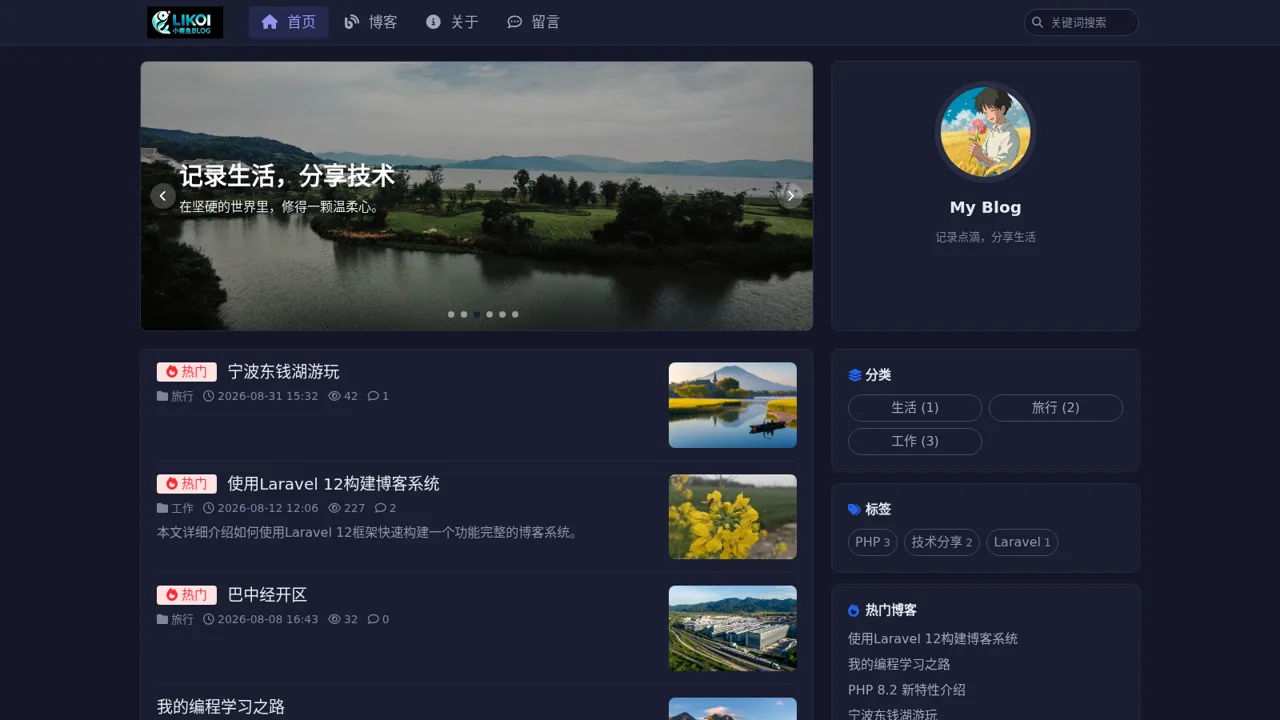
Task: Click the home icon beside 首页
Action: pos(269,22)
